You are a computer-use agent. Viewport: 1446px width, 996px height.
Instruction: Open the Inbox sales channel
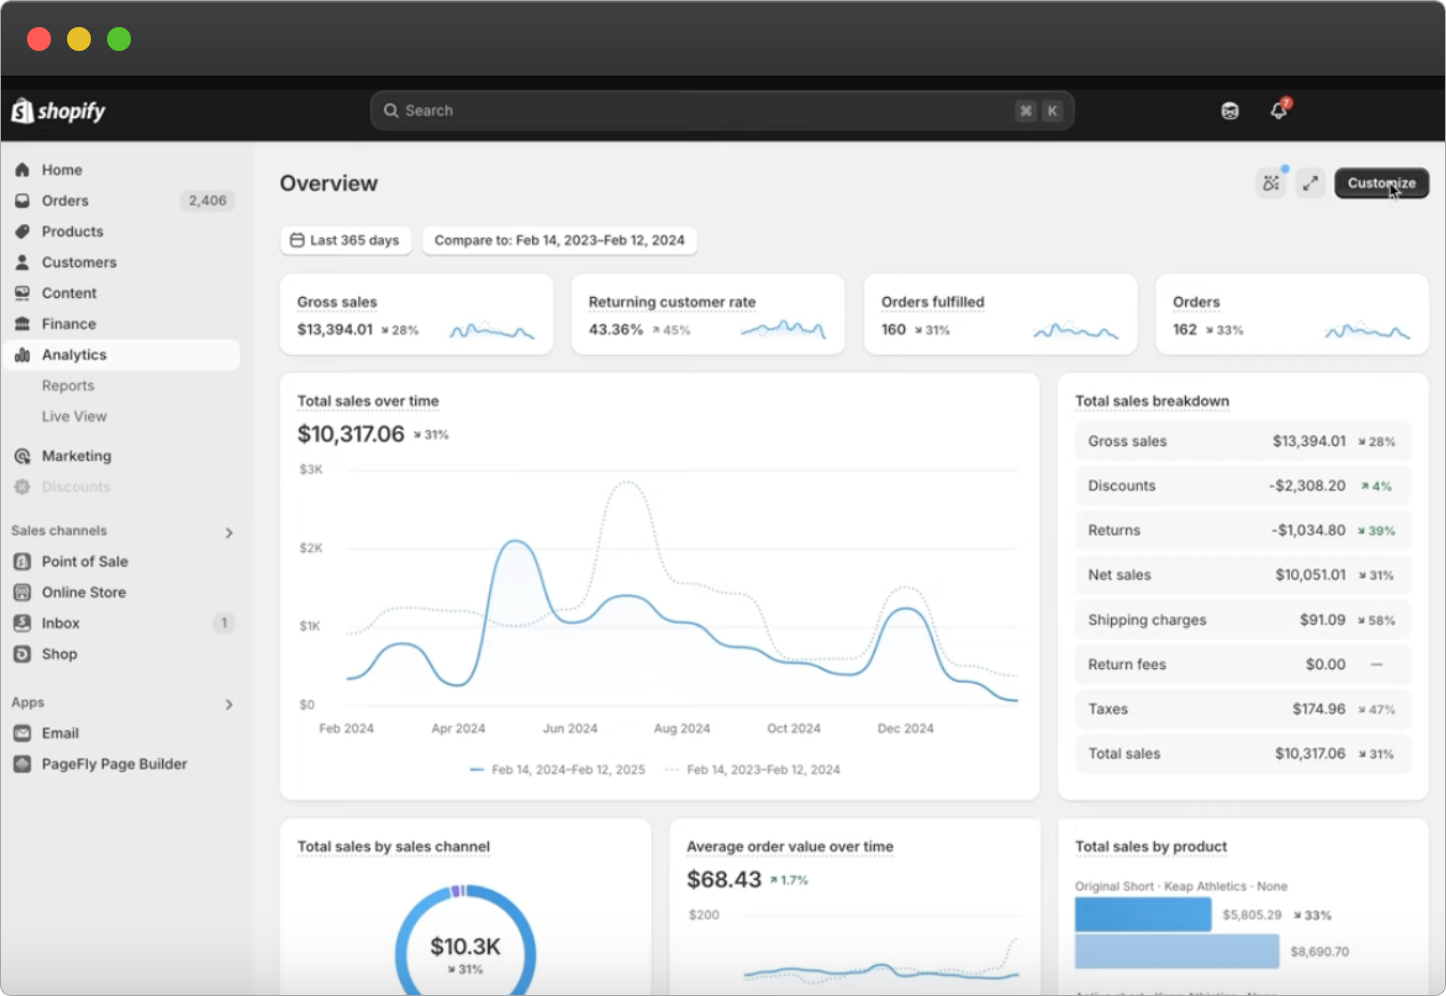(x=60, y=623)
